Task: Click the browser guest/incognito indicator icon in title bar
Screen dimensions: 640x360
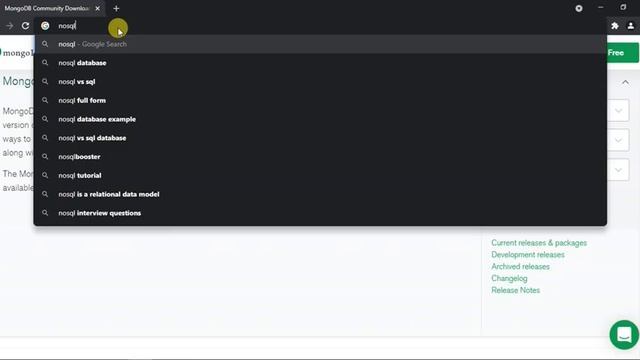Action: (579, 8)
